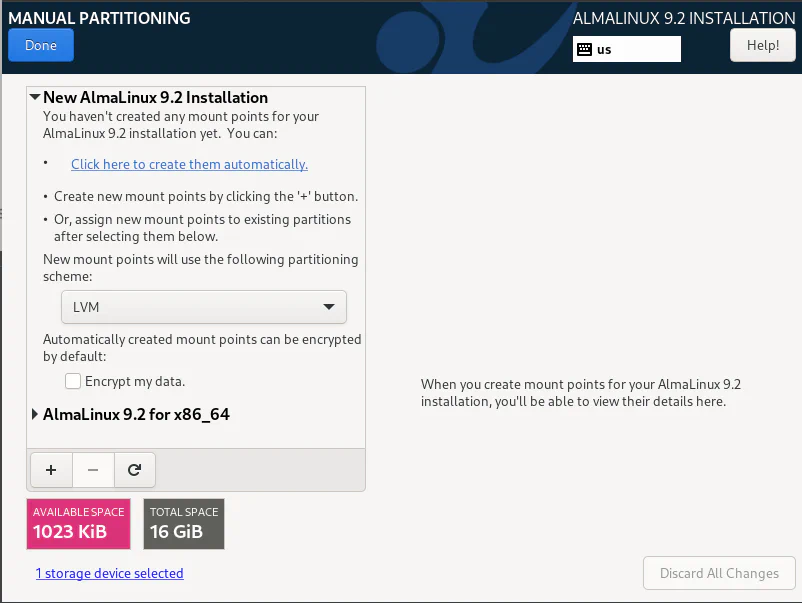Add a new mount point with the plus icon
This screenshot has height=603, width=802.
click(51, 470)
